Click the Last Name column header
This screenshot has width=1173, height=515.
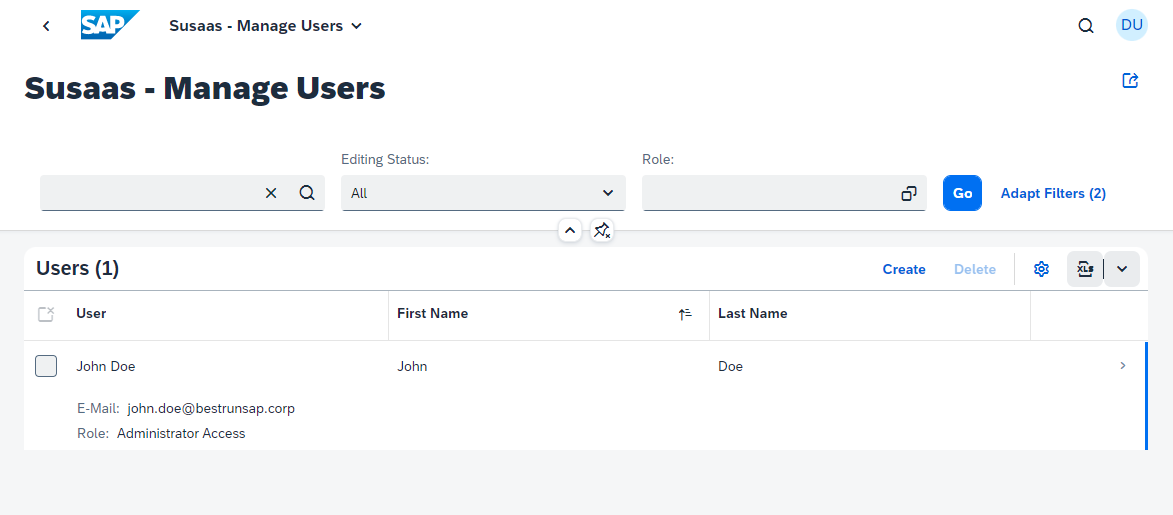(870, 314)
